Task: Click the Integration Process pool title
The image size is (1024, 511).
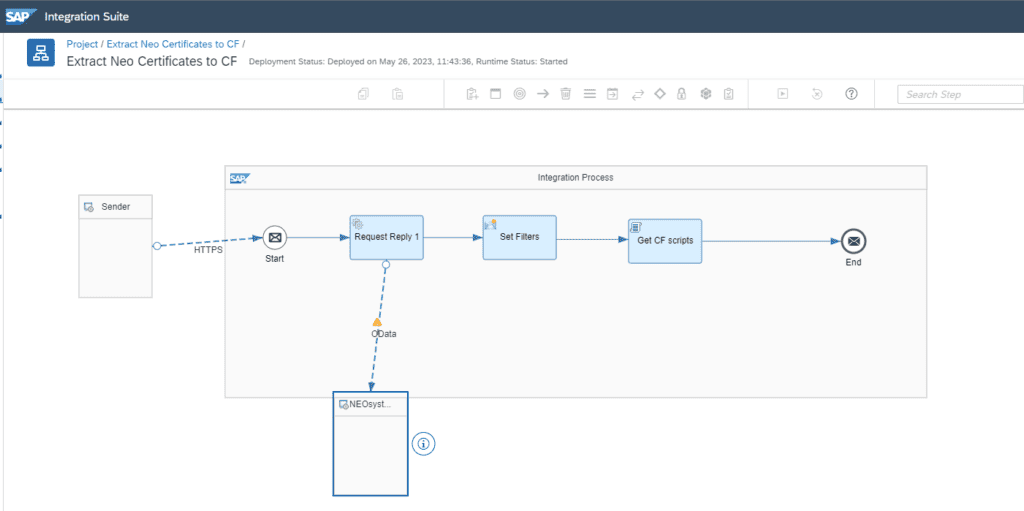Action: pos(575,177)
